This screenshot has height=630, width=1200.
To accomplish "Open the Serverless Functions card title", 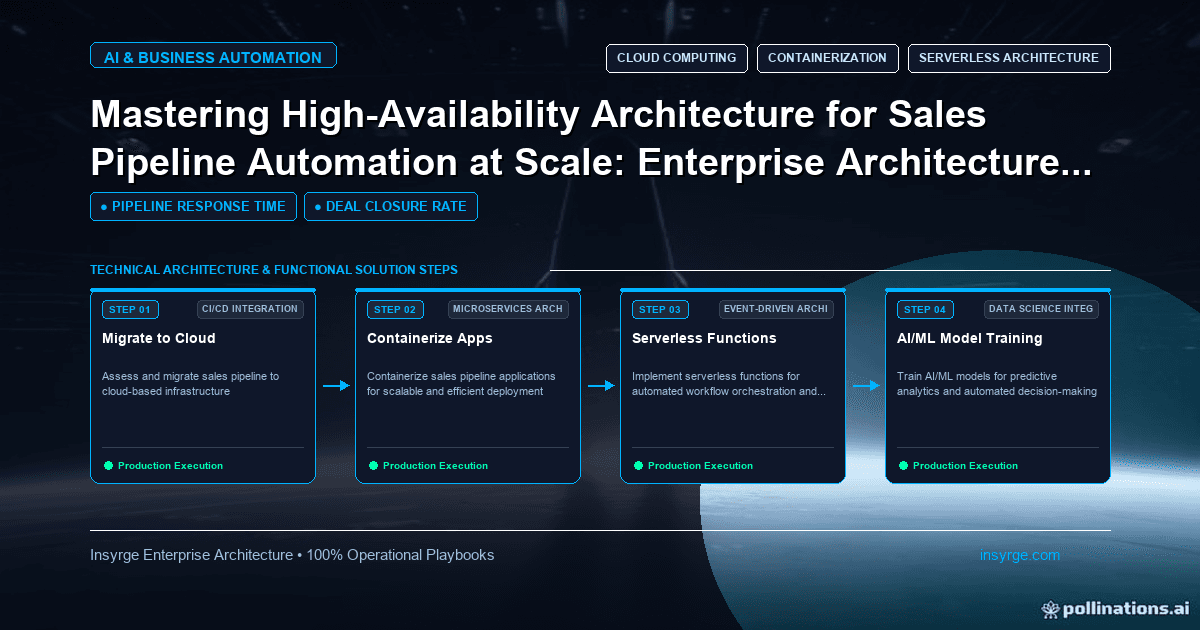I will tap(704, 338).
